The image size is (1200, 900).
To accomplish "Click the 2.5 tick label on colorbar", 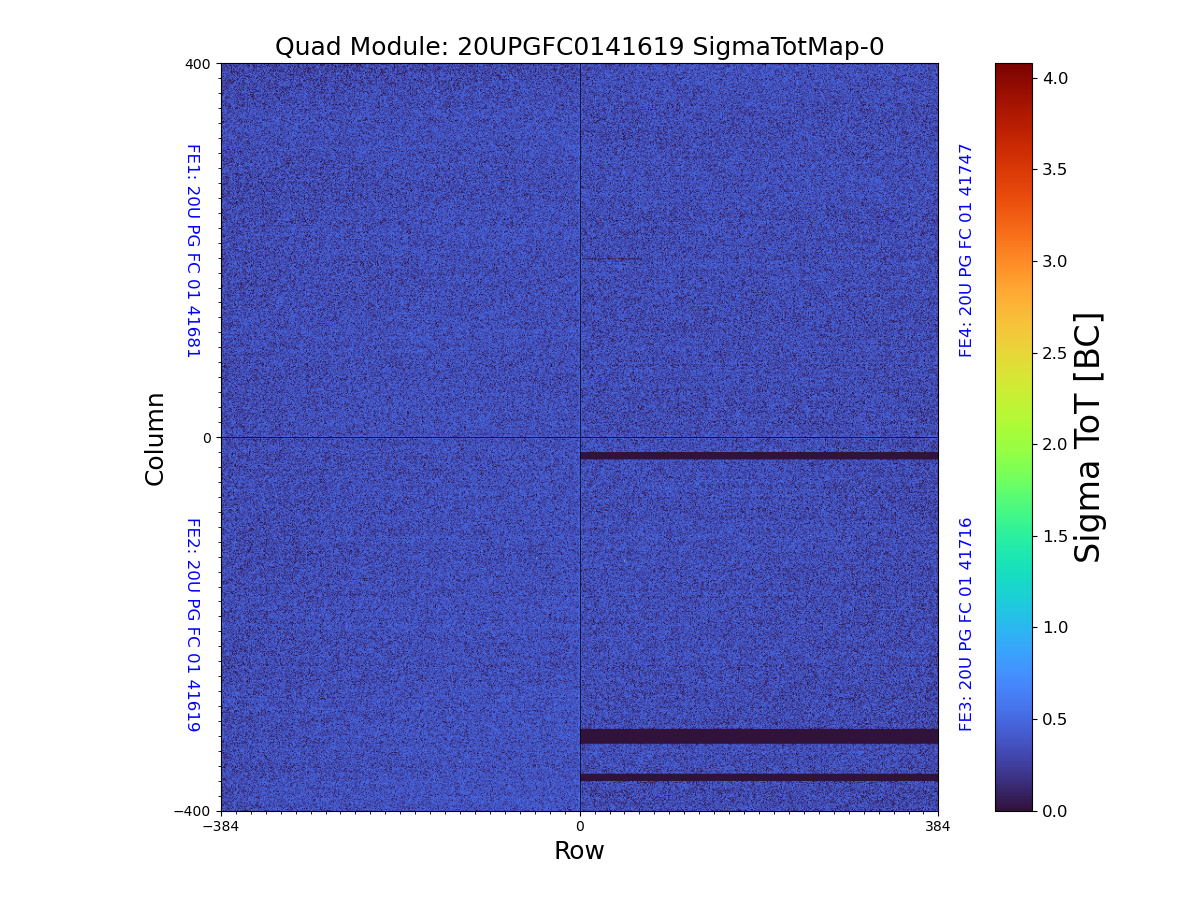I will [1054, 353].
